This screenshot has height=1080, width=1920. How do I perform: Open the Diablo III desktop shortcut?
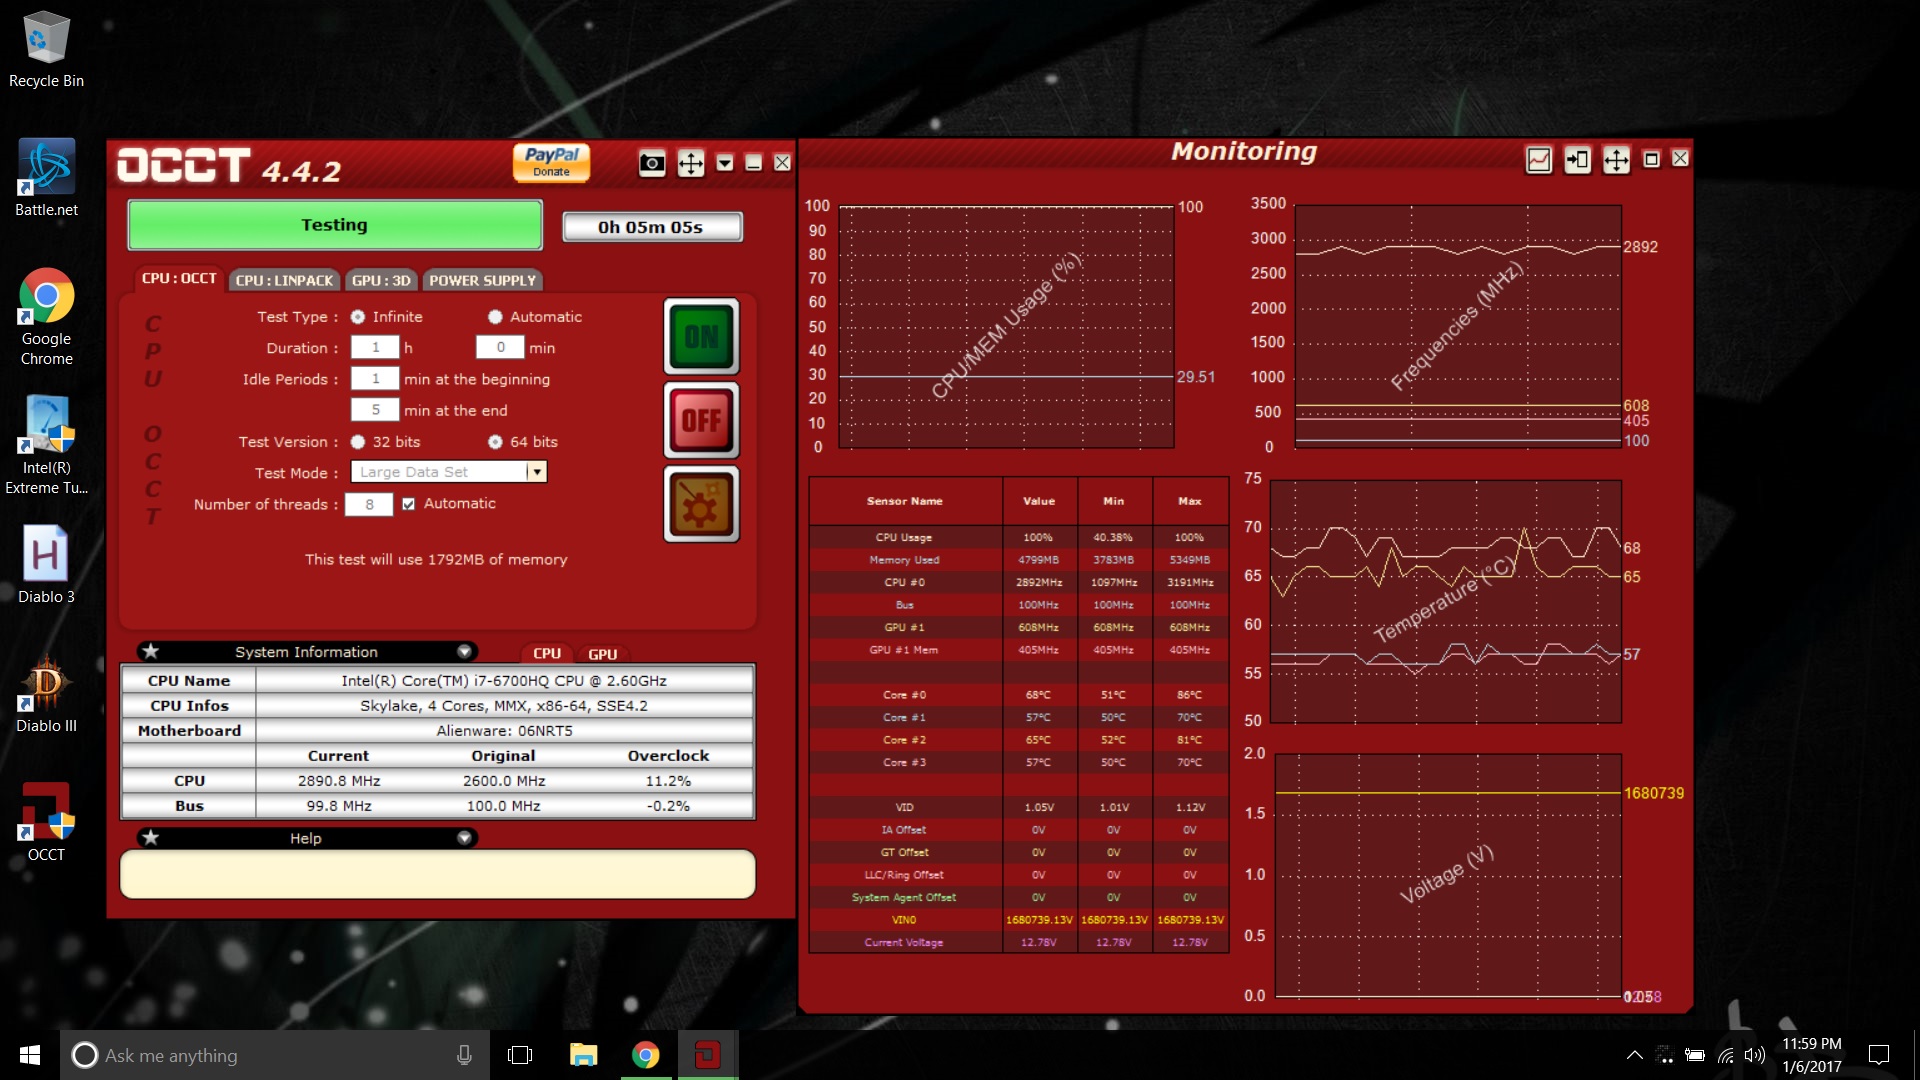coord(46,694)
